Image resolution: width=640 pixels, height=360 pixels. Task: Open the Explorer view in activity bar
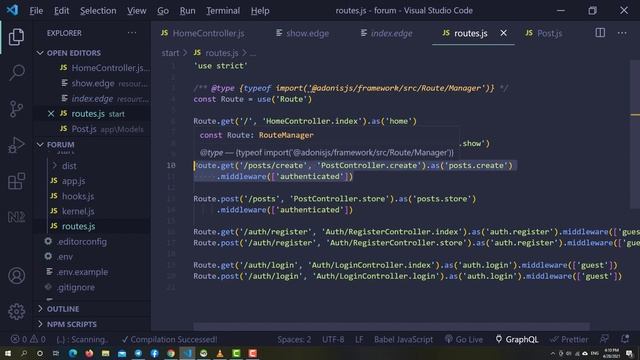[16, 37]
